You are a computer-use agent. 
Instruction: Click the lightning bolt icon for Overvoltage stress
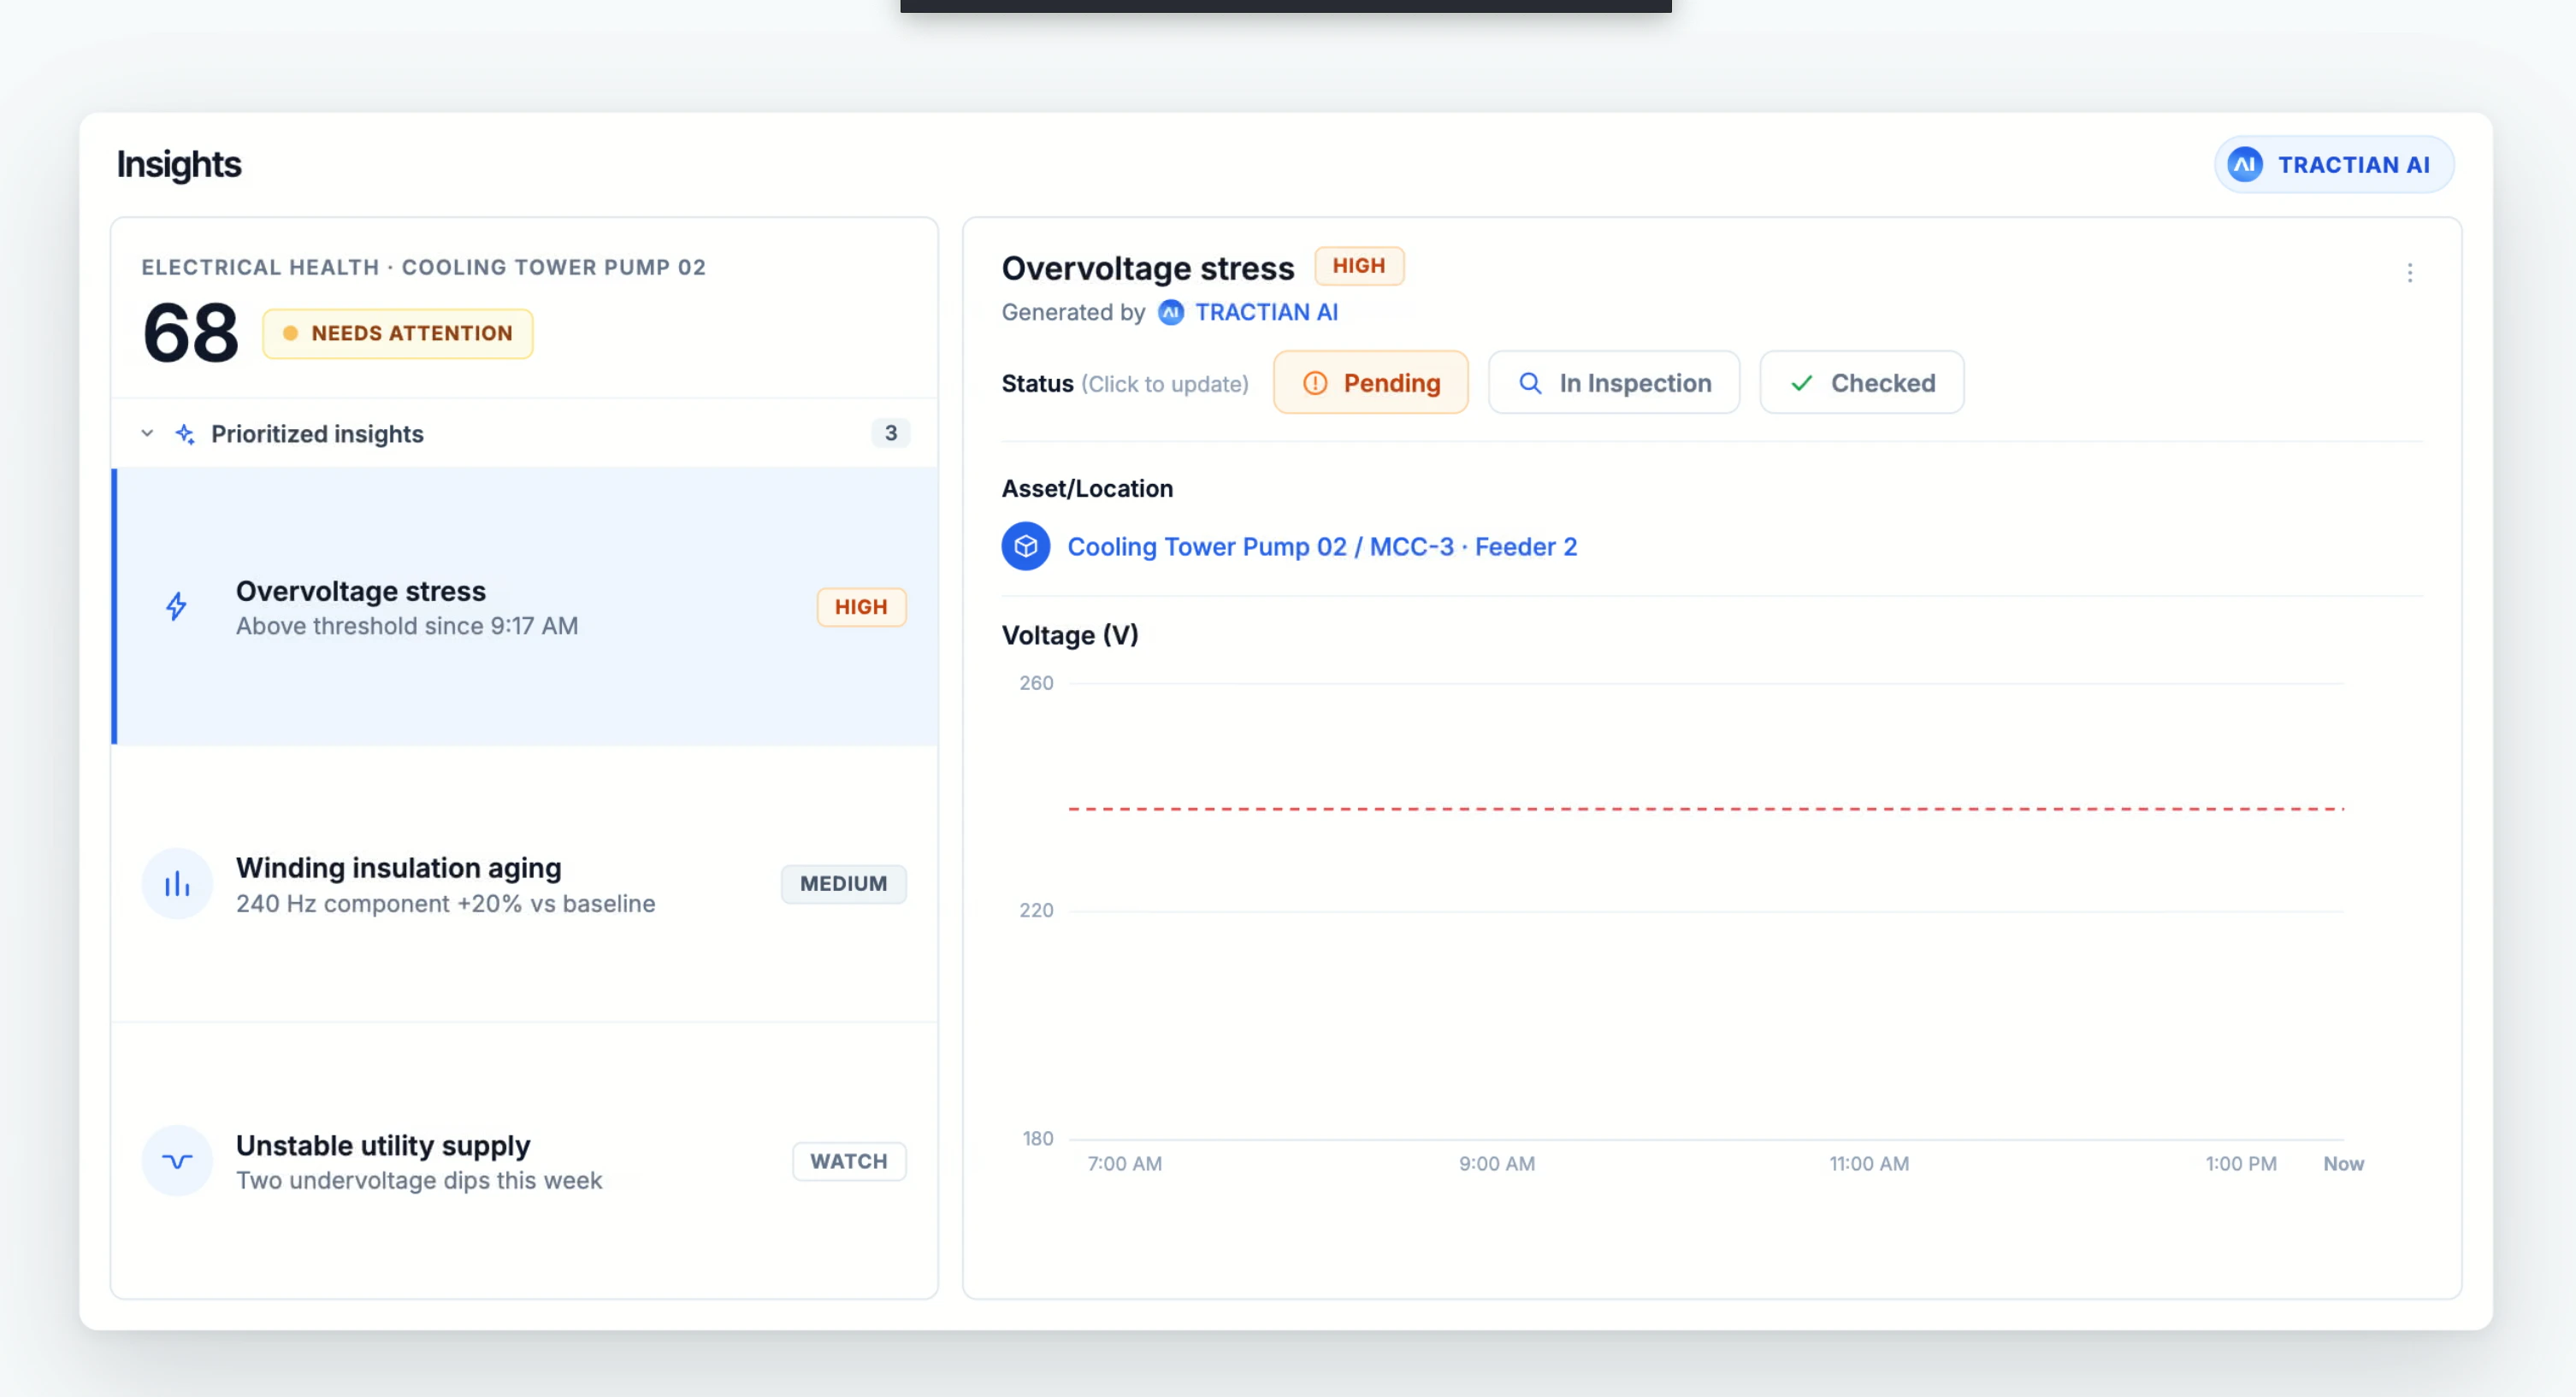[176, 607]
